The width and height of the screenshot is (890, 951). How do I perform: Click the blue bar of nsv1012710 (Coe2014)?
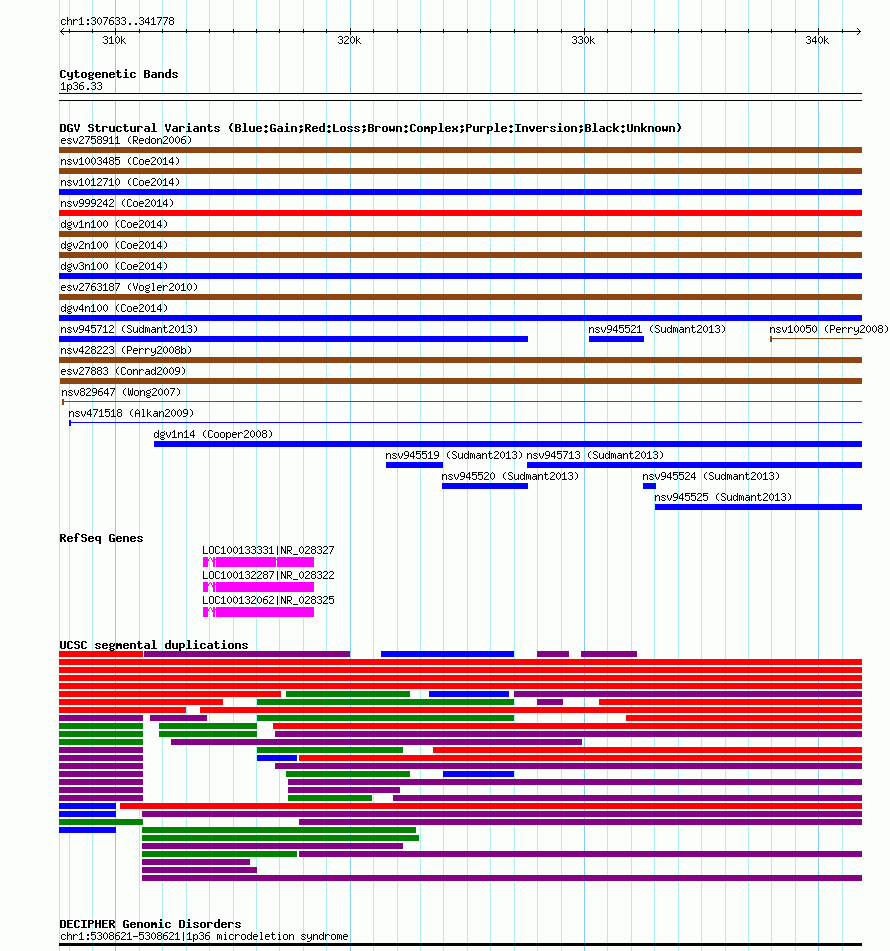460,192
